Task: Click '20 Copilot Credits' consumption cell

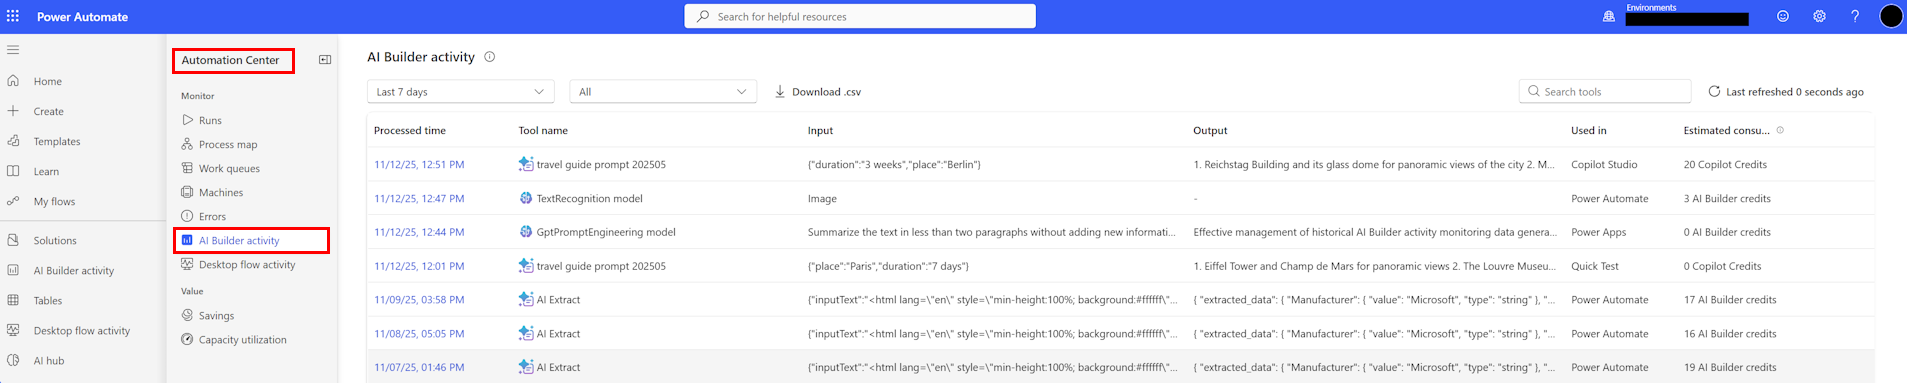Action: 1725,164
